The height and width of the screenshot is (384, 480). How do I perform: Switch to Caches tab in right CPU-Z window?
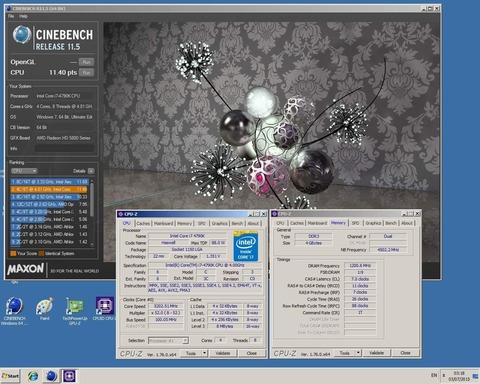coord(297,223)
